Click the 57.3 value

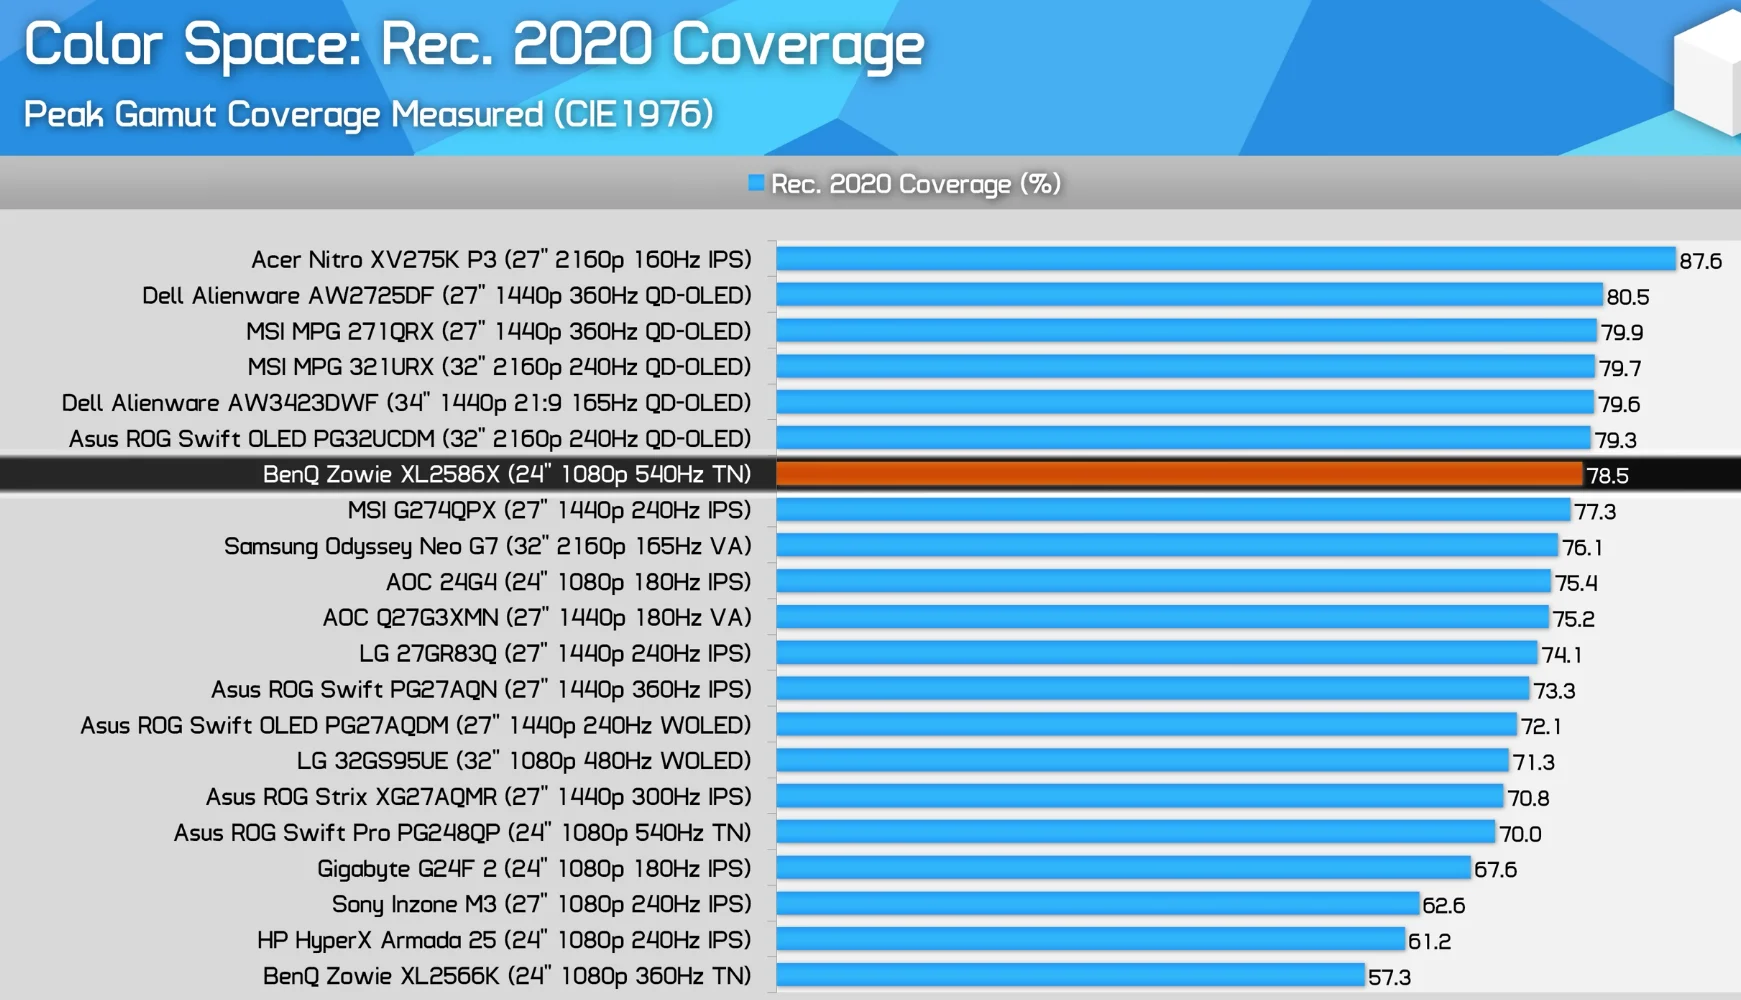1390,977
